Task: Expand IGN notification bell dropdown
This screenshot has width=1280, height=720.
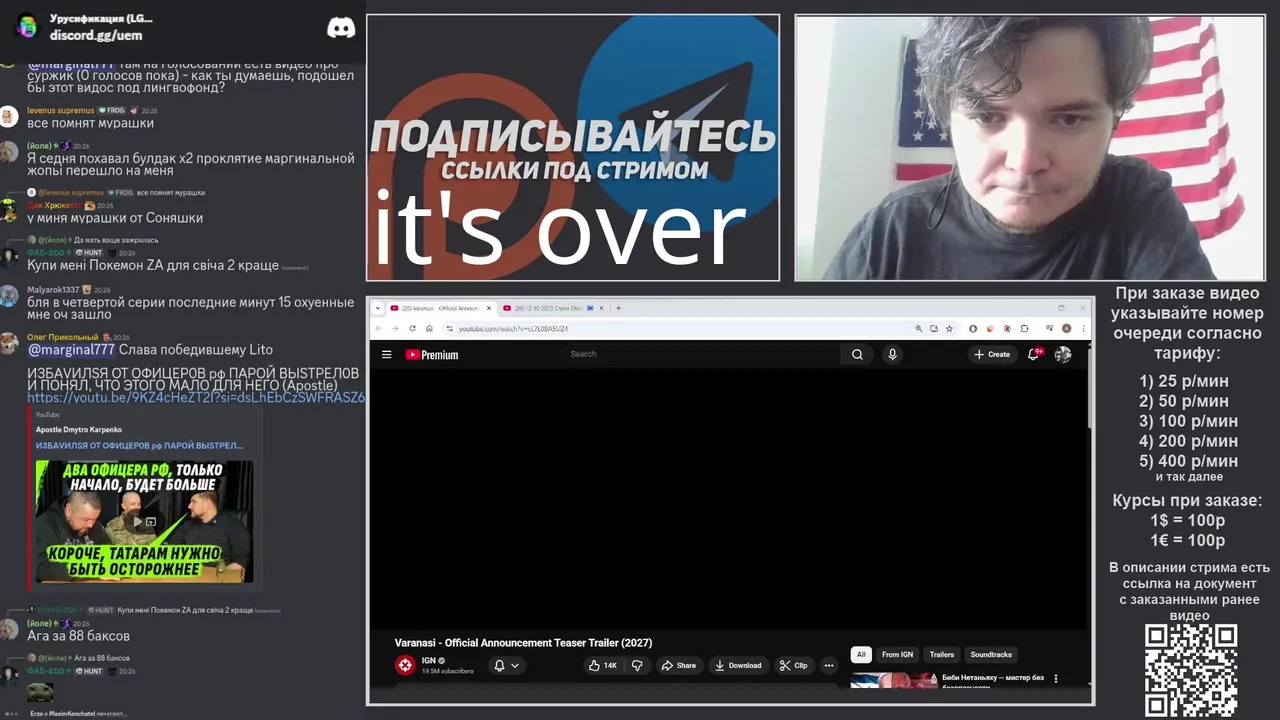Action: (x=506, y=665)
